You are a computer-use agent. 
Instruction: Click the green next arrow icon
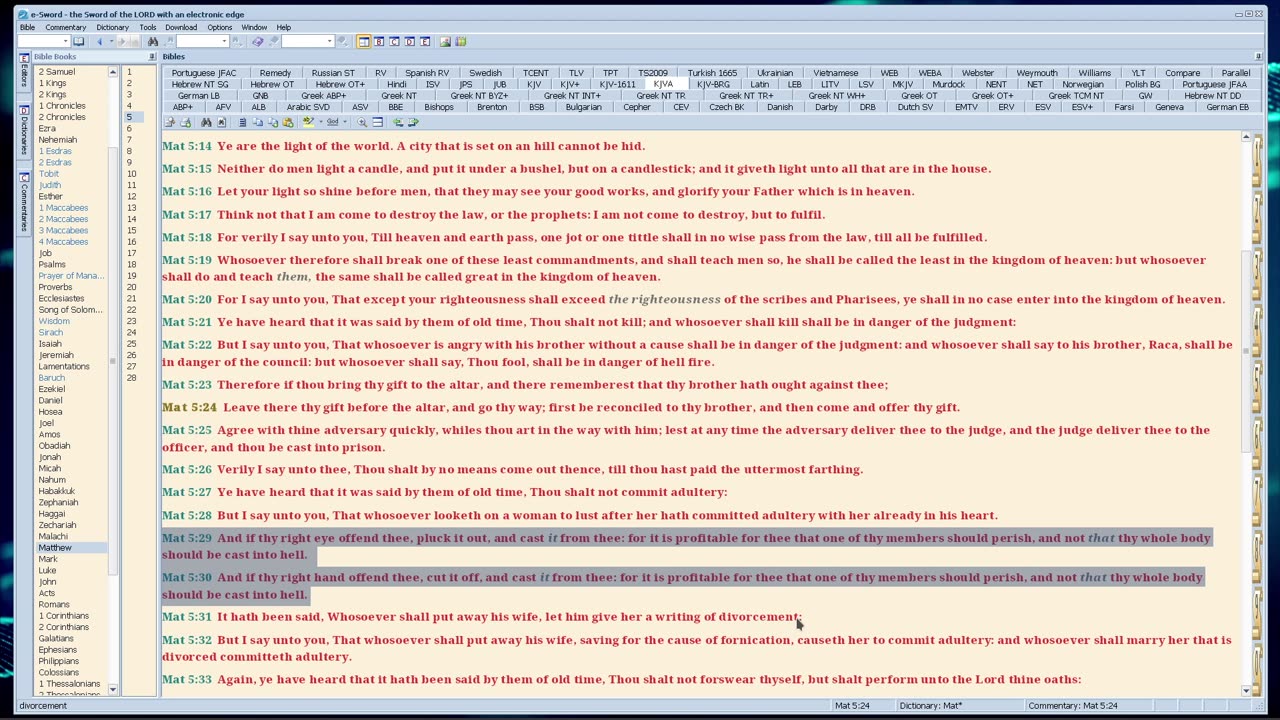[x=412, y=122]
